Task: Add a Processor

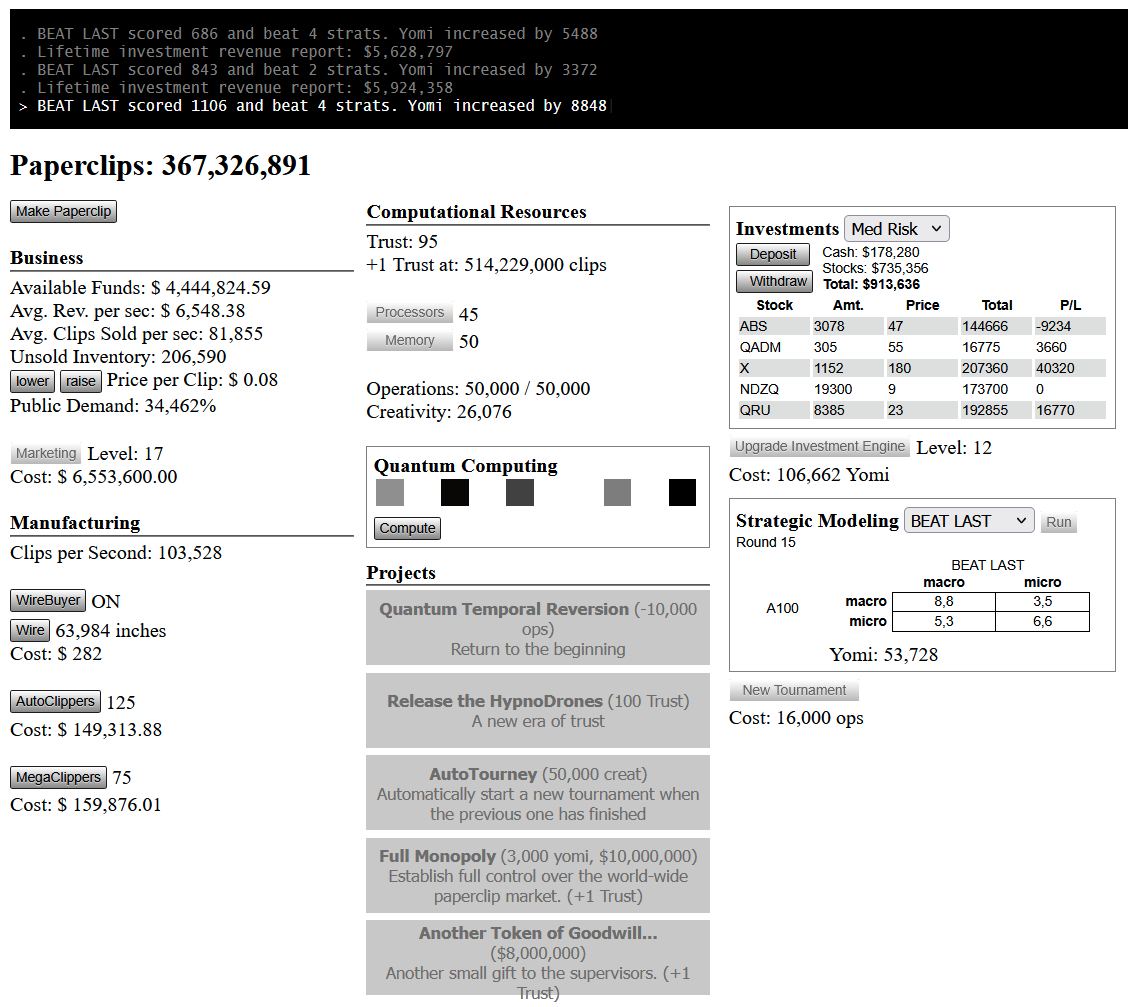Action: tap(410, 313)
